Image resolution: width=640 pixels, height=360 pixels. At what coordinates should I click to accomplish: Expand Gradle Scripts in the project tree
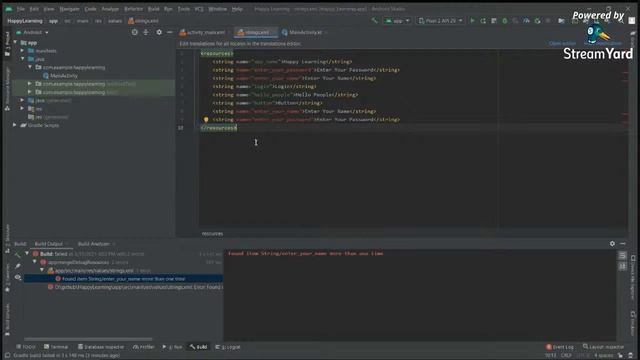pyautogui.click(x=15, y=125)
